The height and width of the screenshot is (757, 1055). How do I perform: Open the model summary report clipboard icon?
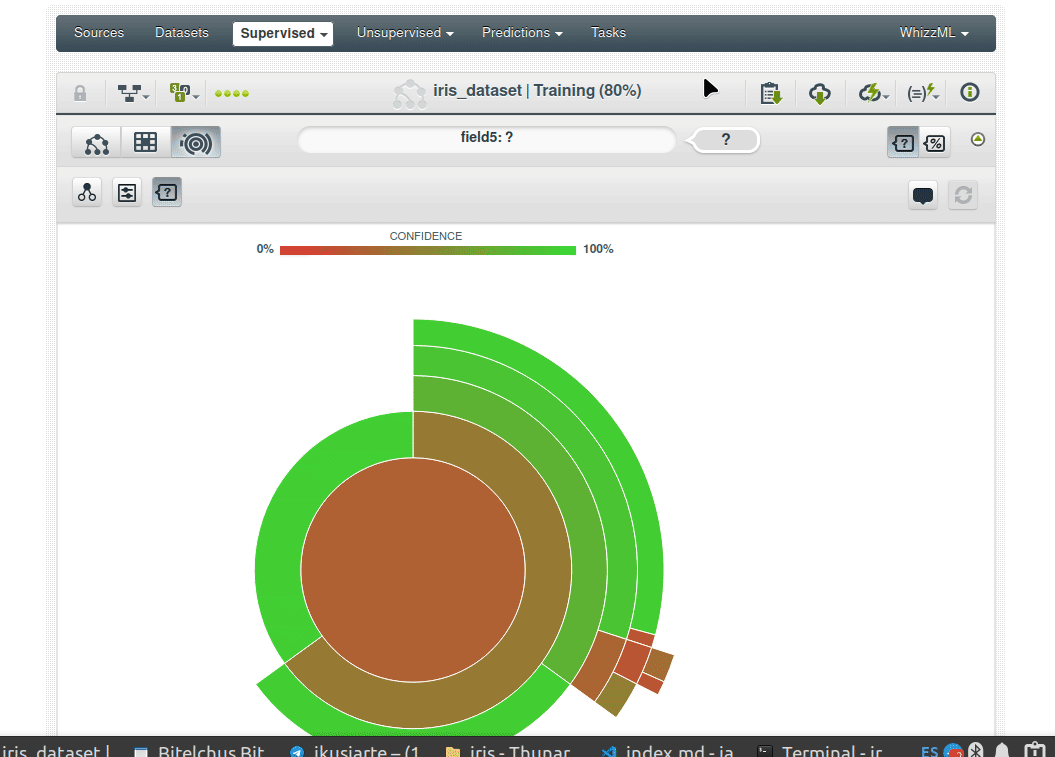tap(770, 93)
